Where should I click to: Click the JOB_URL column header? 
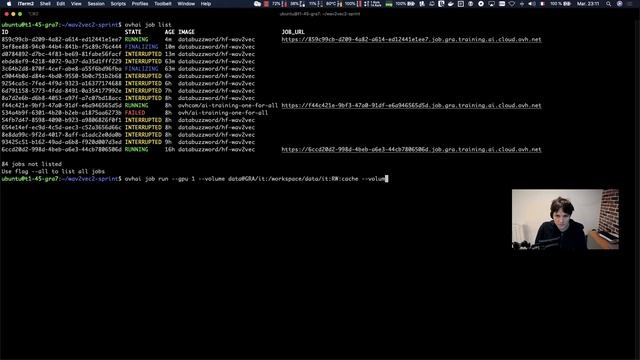tap(293, 32)
